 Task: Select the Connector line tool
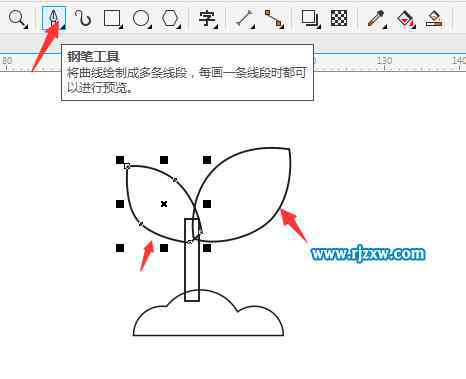pos(274,18)
